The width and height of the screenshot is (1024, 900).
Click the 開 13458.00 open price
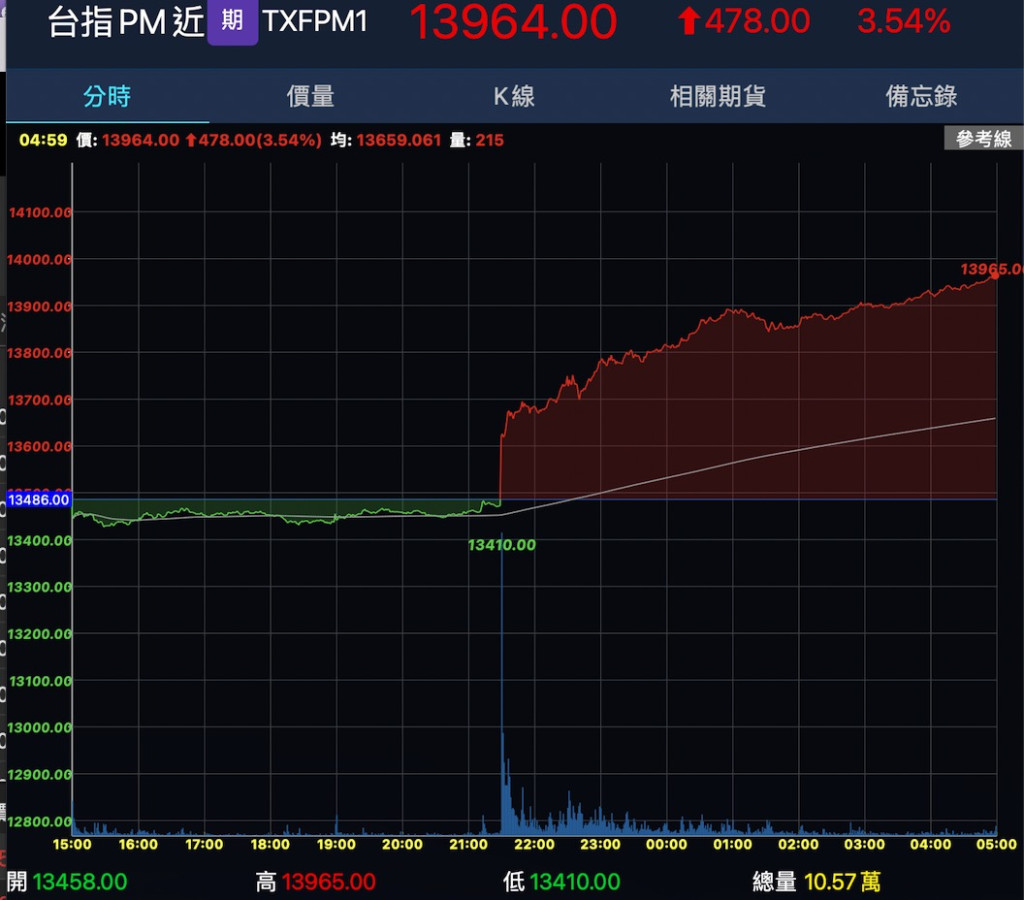pyautogui.click(x=67, y=882)
